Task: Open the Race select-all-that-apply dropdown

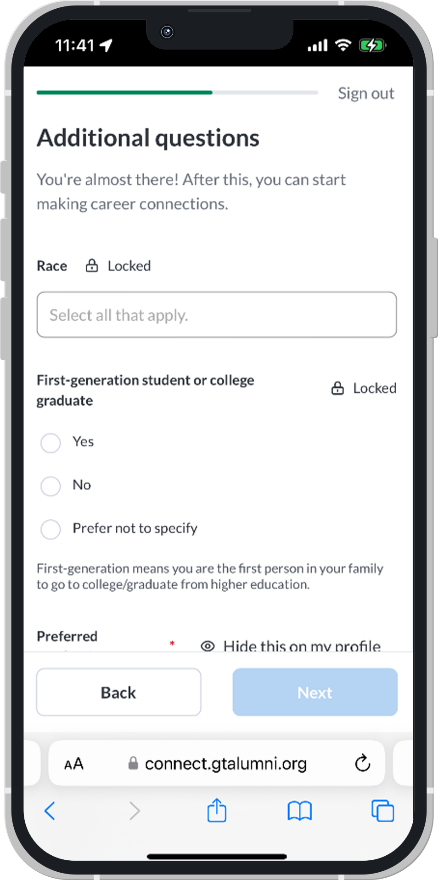Action: pyautogui.click(x=217, y=314)
